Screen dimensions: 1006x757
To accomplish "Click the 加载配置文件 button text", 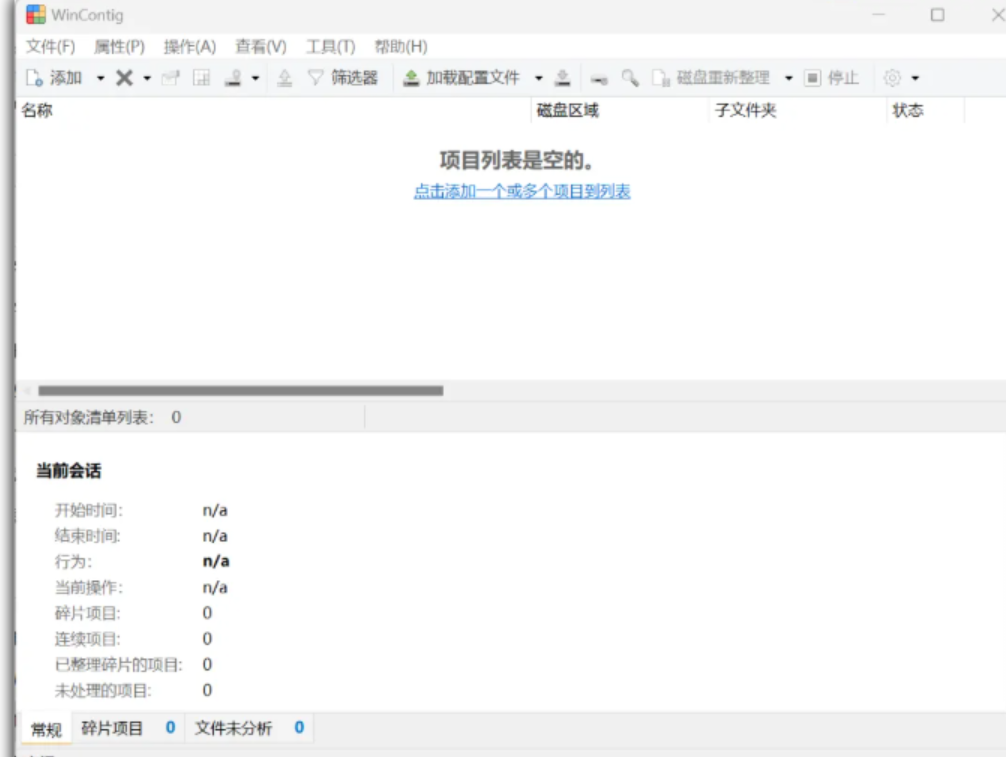I will click(473, 78).
